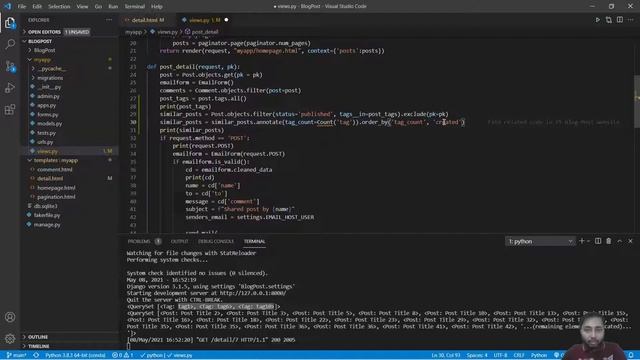Open the File menu
The height and width of the screenshot is (360, 640).
coord(22,7)
